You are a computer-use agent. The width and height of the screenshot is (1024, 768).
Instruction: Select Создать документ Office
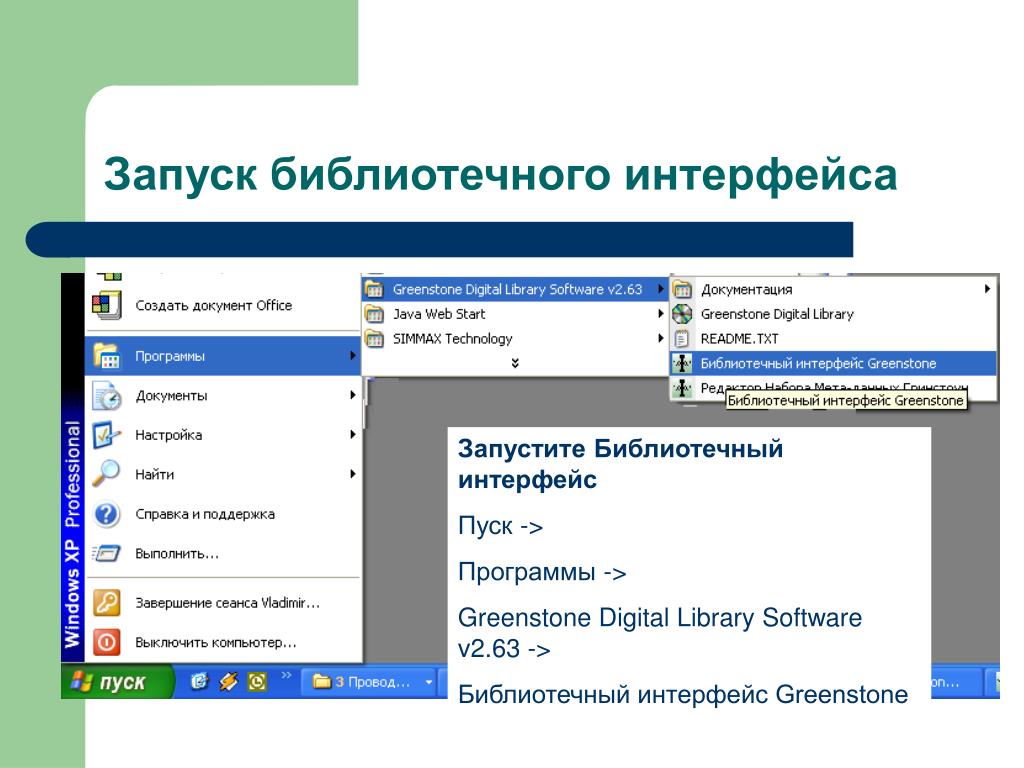click(x=223, y=305)
